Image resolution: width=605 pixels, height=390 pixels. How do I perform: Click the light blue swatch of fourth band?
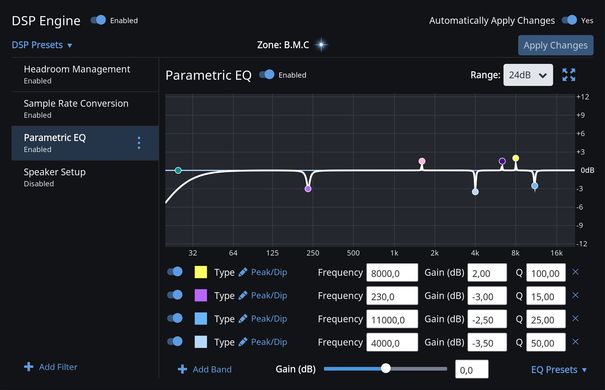tap(201, 342)
